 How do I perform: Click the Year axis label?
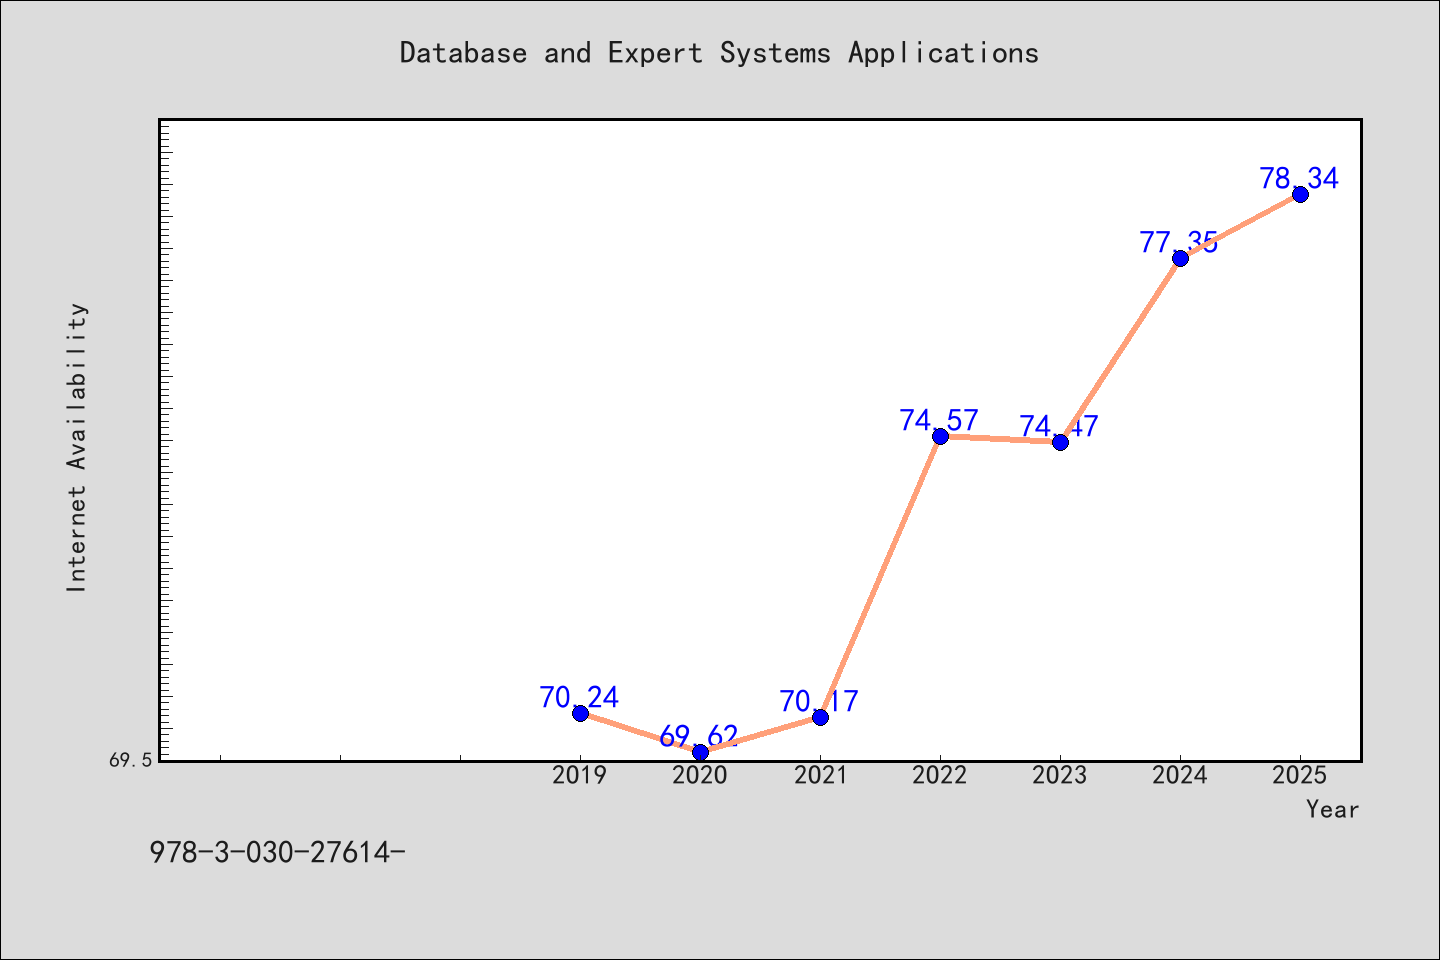tap(1333, 809)
